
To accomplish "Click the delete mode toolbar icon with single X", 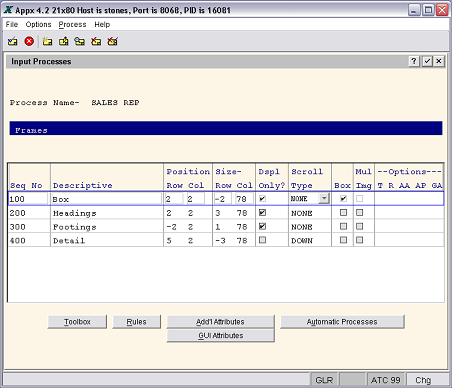I will click(96, 41).
